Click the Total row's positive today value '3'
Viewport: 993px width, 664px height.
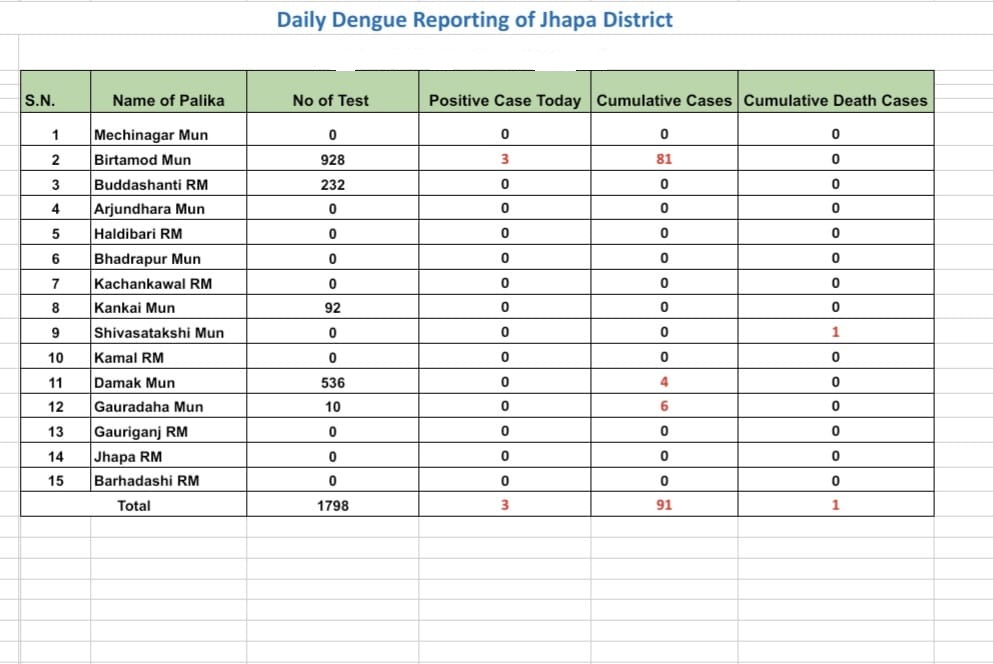(505, 505)
